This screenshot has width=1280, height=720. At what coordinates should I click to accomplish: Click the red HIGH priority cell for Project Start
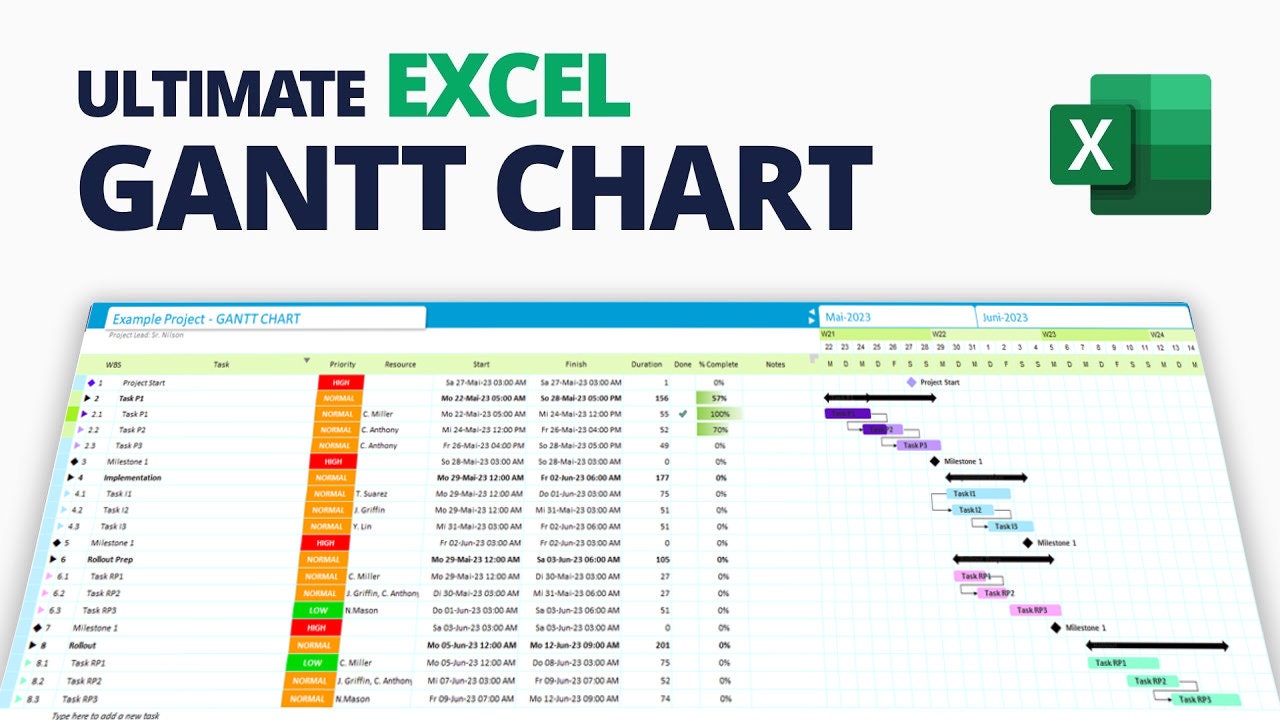[x=341, y=382]
